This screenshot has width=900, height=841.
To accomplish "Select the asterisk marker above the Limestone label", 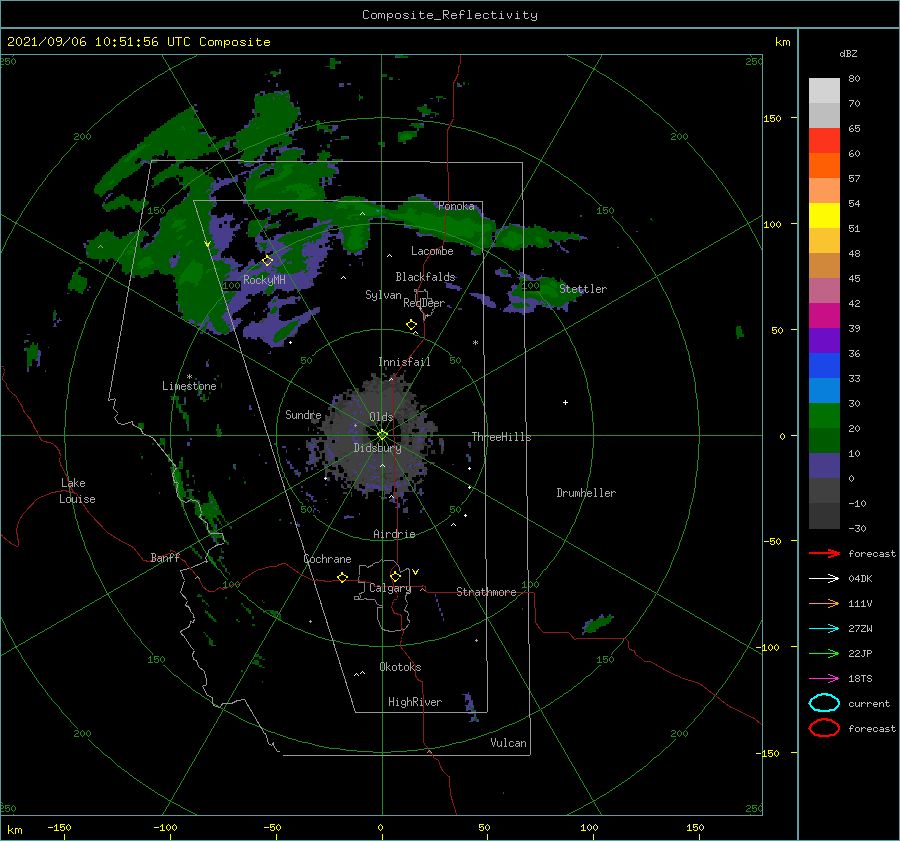I will click(x=189, y=377).
